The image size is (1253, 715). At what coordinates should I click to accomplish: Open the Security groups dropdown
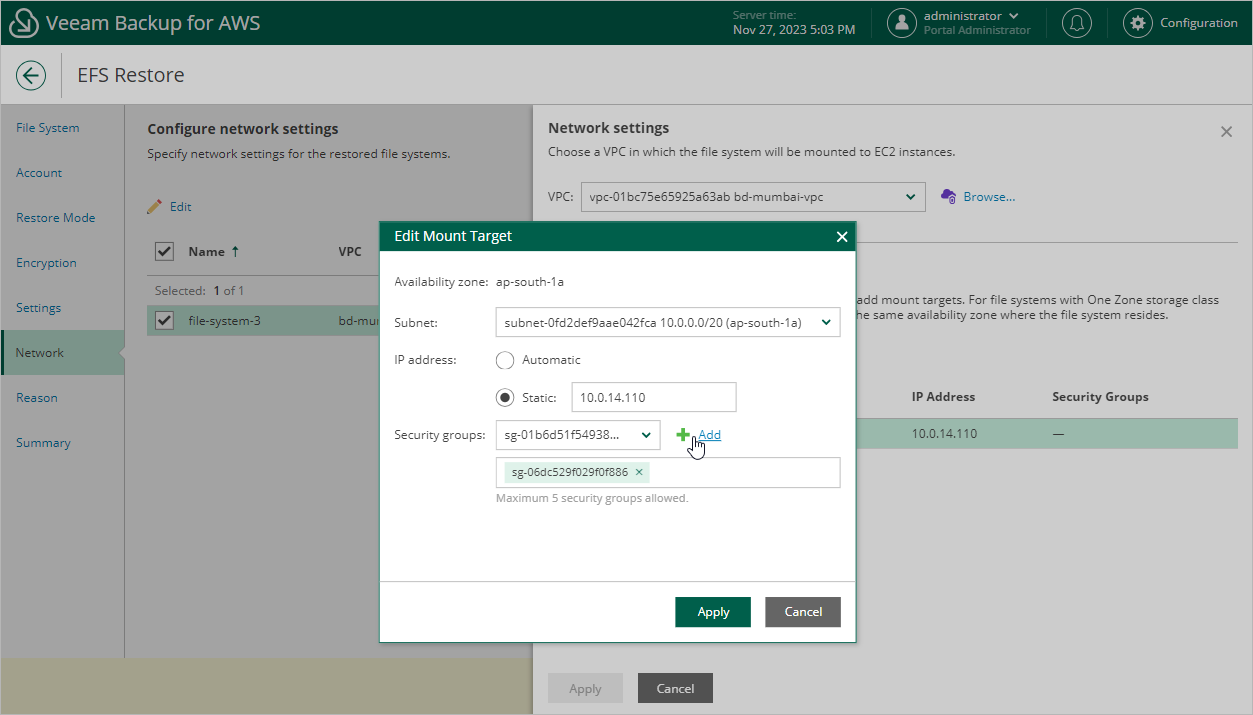click(578, 435)
